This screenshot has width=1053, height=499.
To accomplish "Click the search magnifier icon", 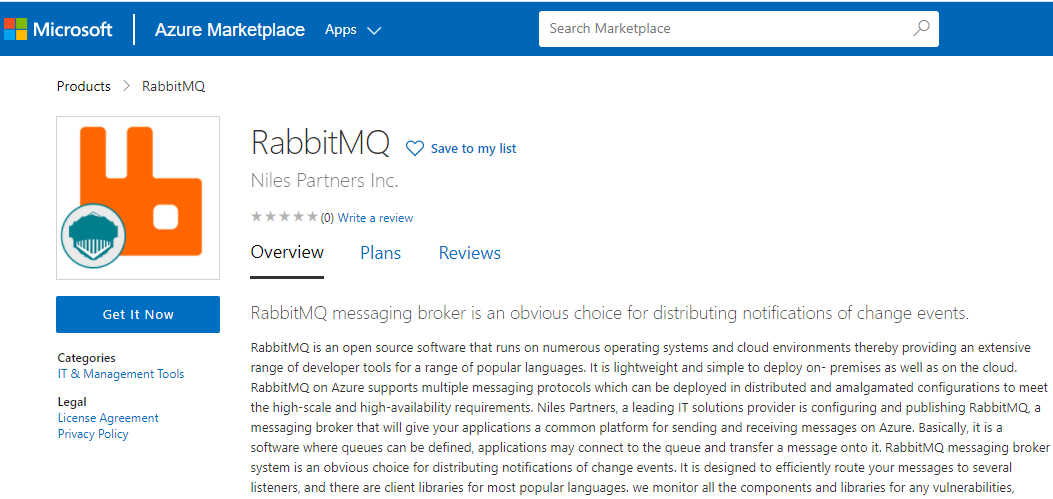I will (921, 29).
